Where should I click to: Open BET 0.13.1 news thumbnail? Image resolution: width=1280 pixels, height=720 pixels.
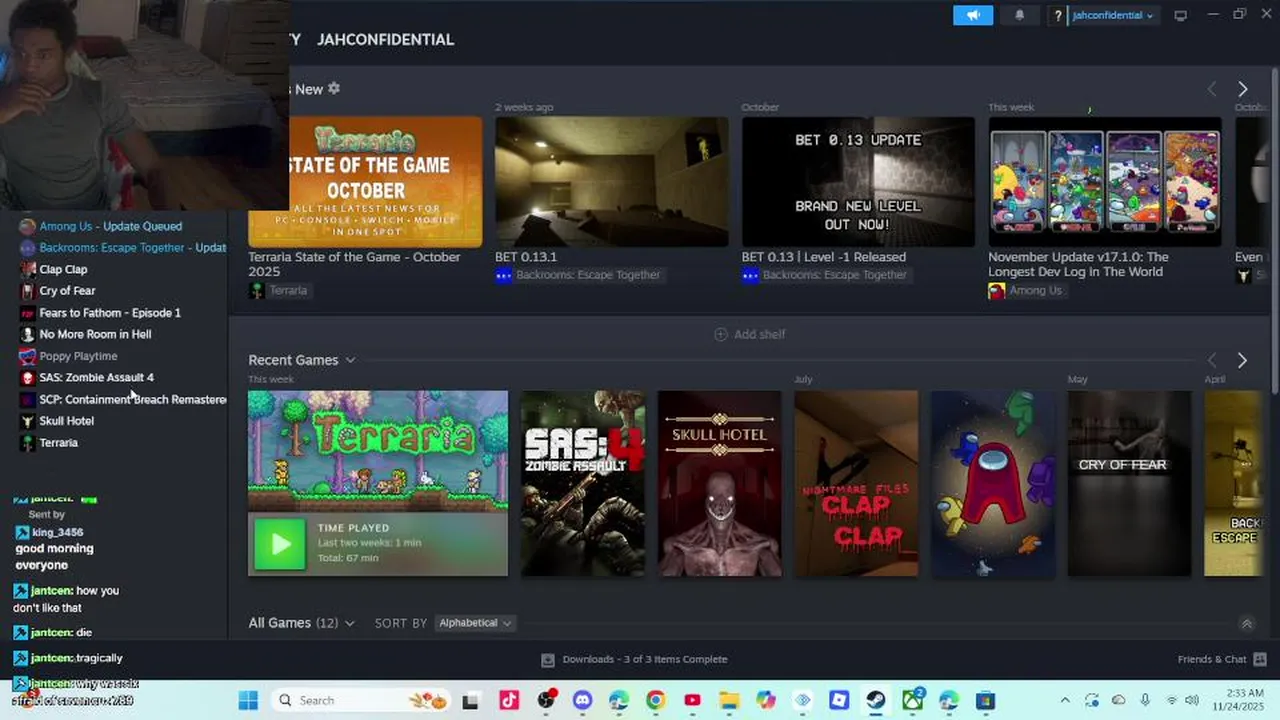(612, 181)
